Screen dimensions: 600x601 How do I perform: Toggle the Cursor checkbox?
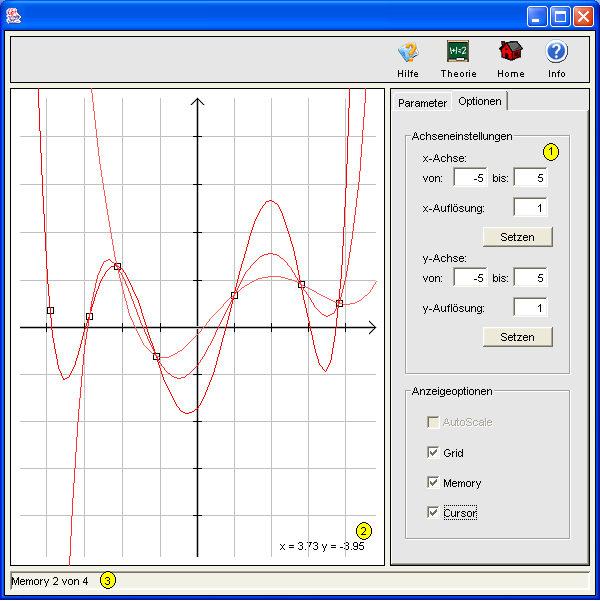(433, 513)
